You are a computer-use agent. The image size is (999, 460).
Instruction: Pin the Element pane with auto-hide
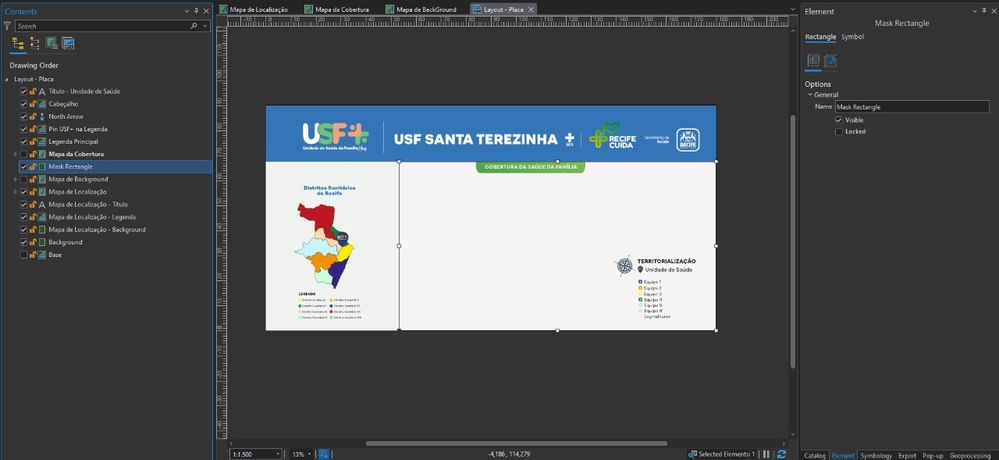pyautogui.click(x=984, y=11)
